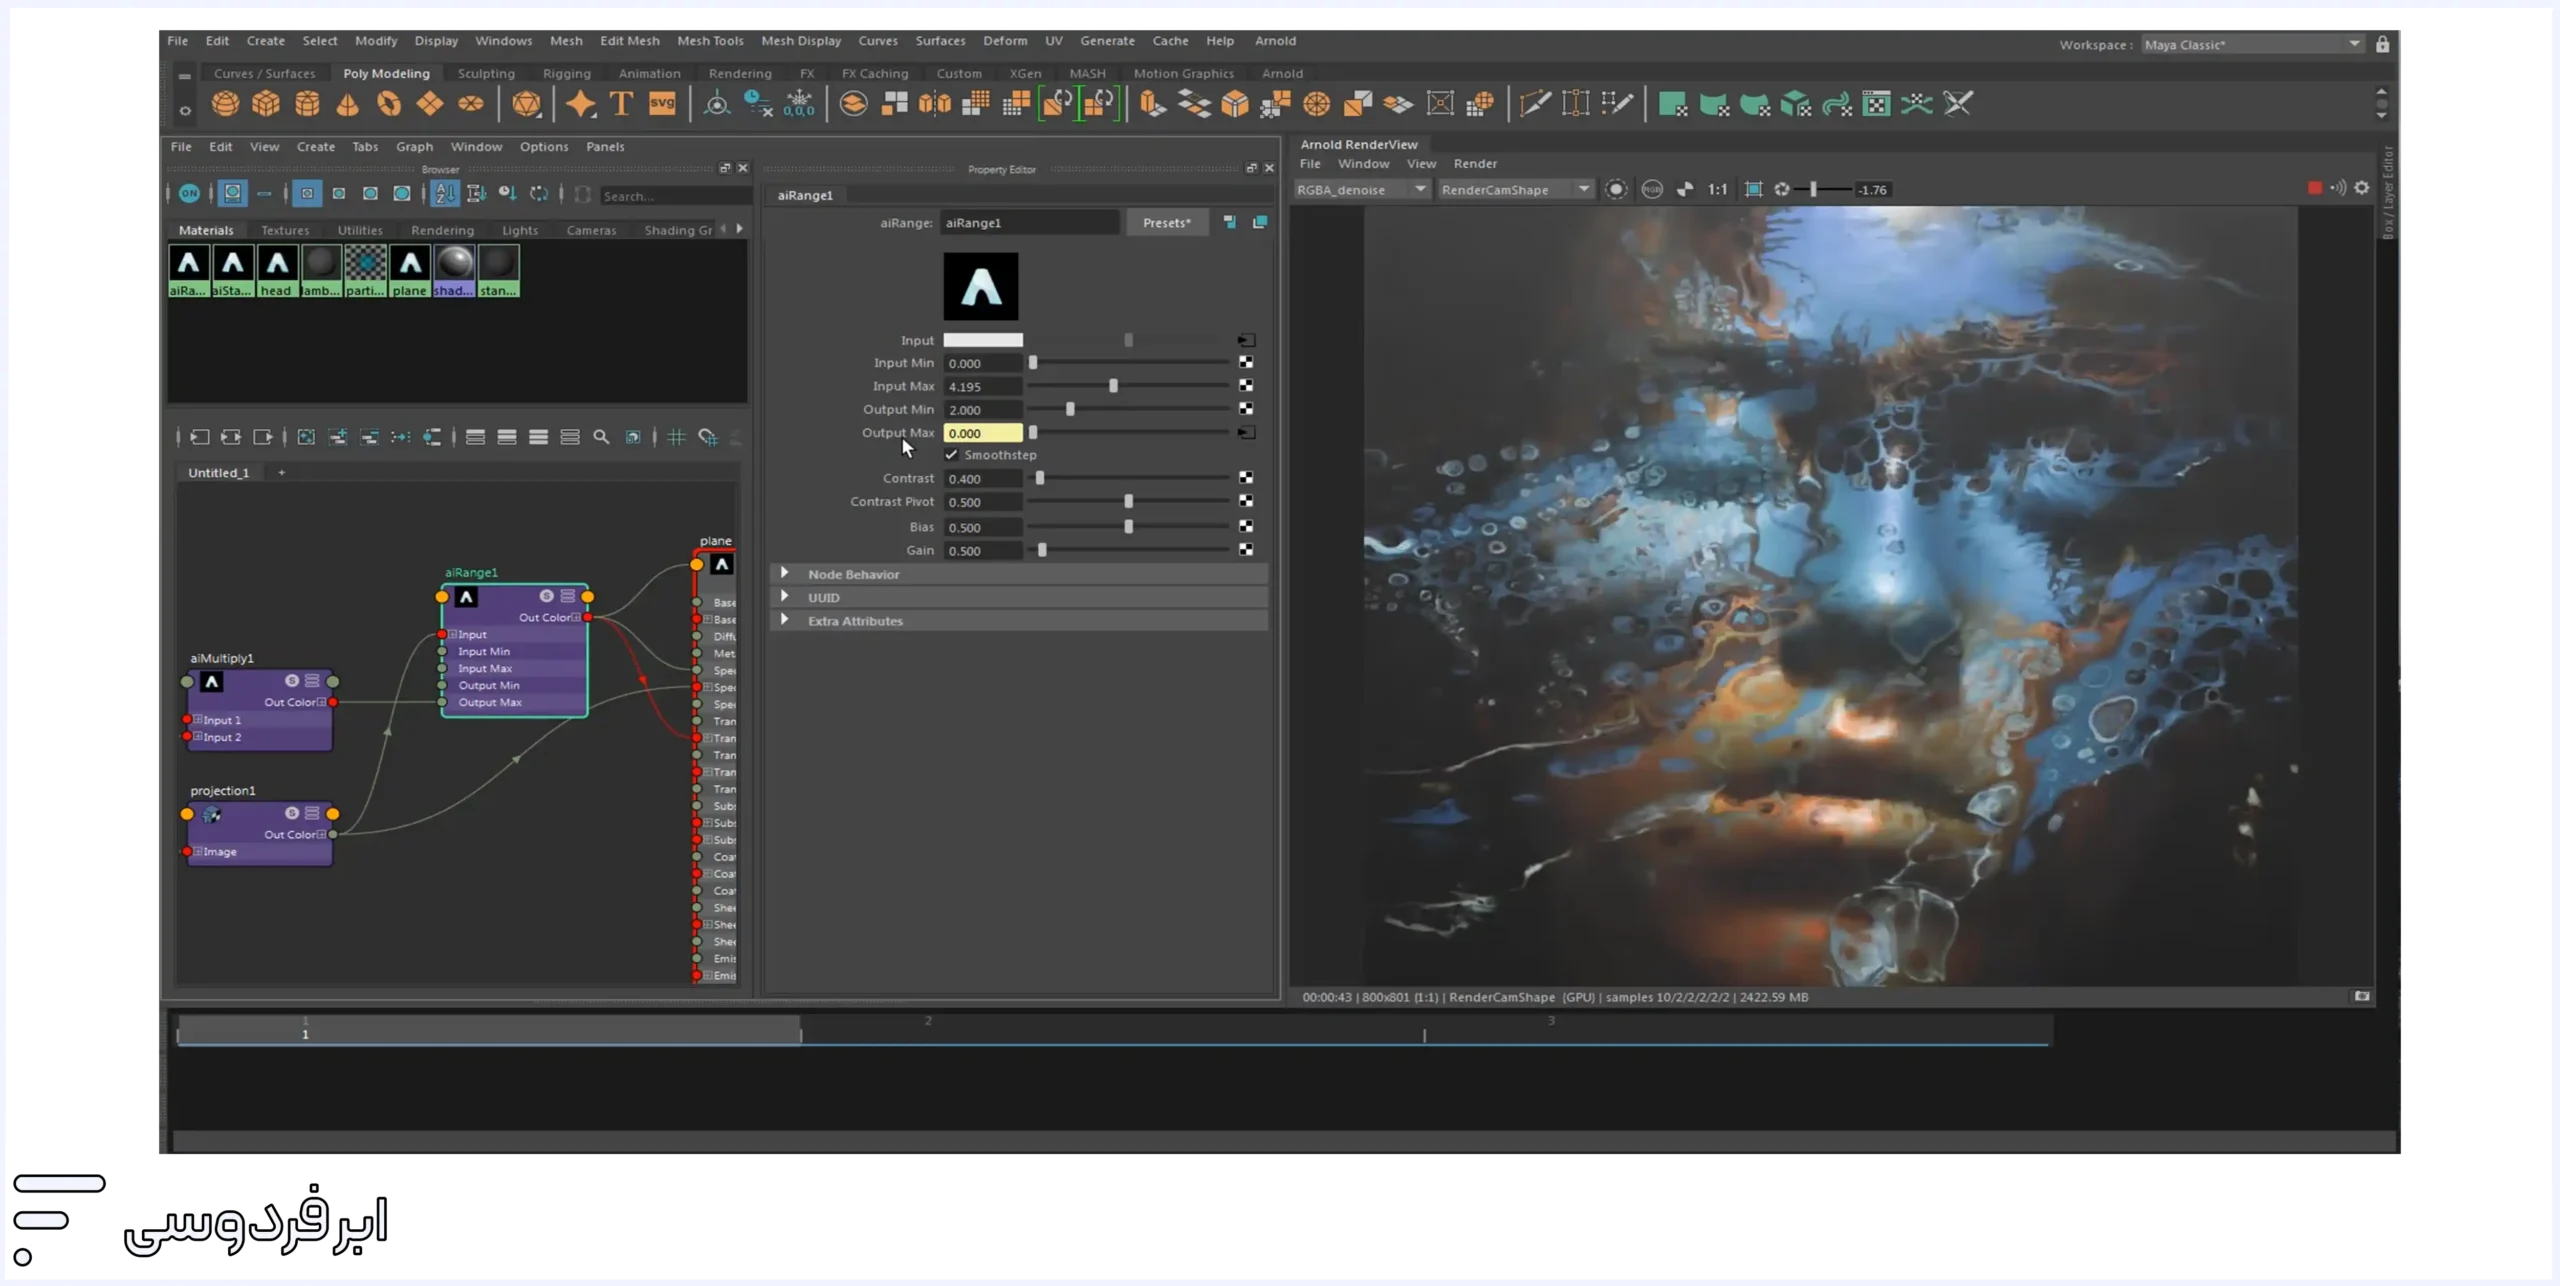Select the Polygon Cube creation tool

tap(265, 104)
